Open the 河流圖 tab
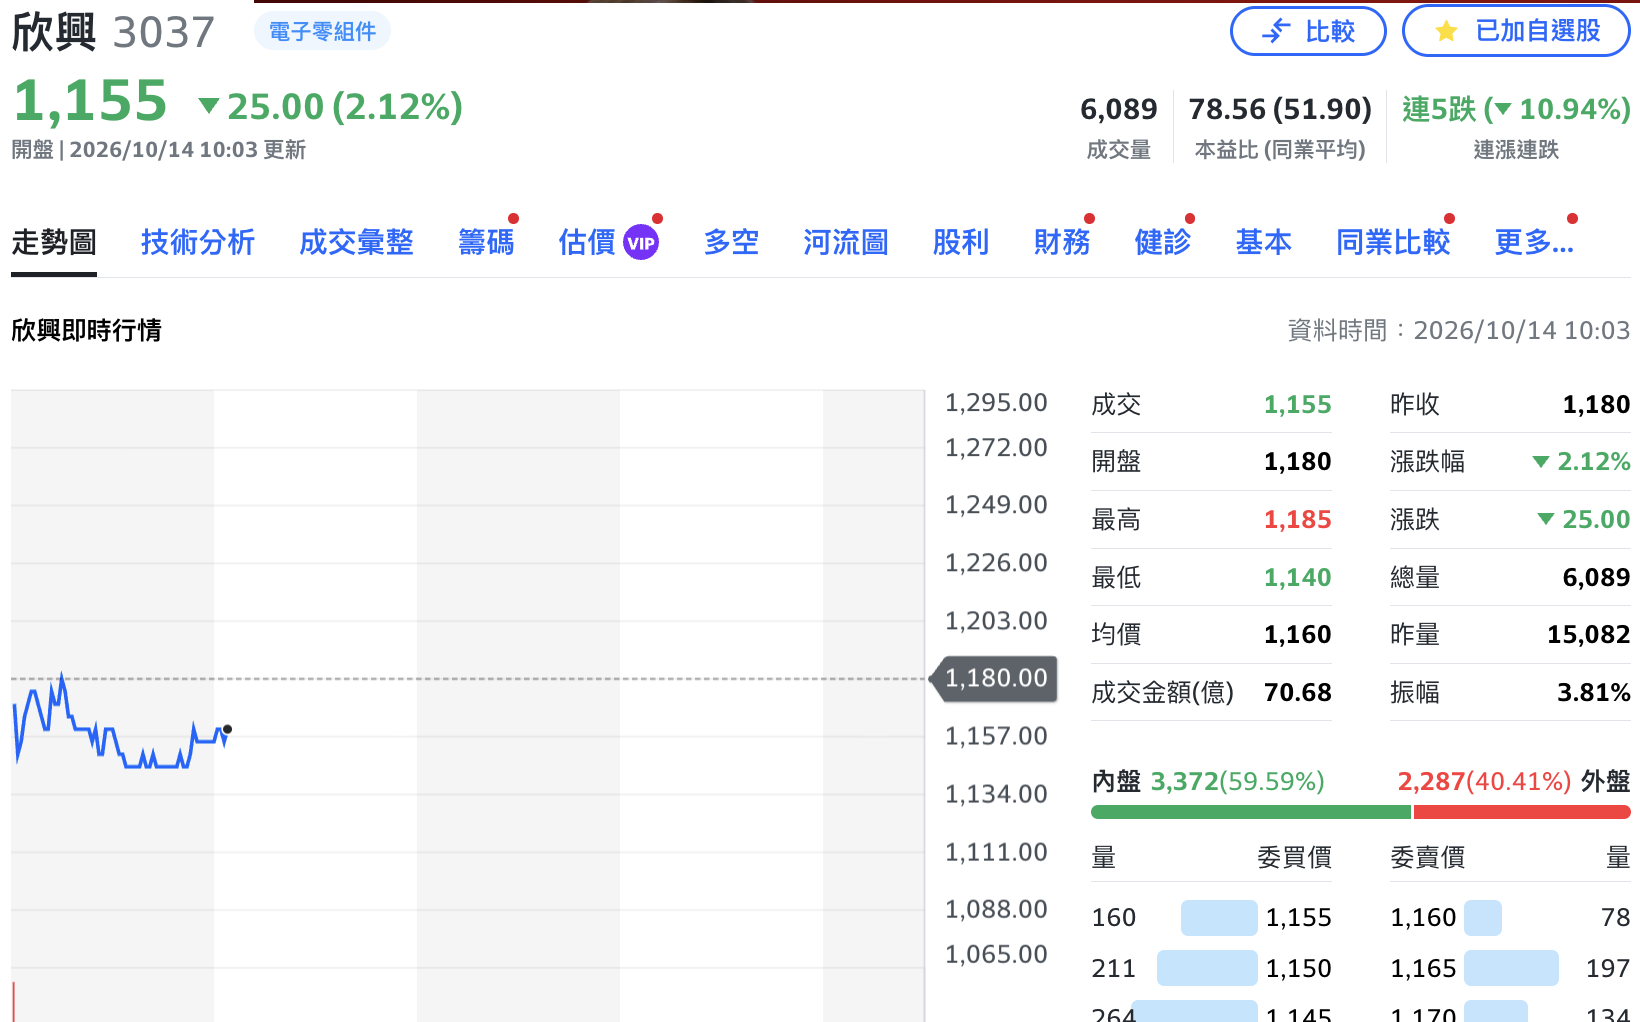The height and width of the screenshot is (1022, 1640). (x=846, y=242)
